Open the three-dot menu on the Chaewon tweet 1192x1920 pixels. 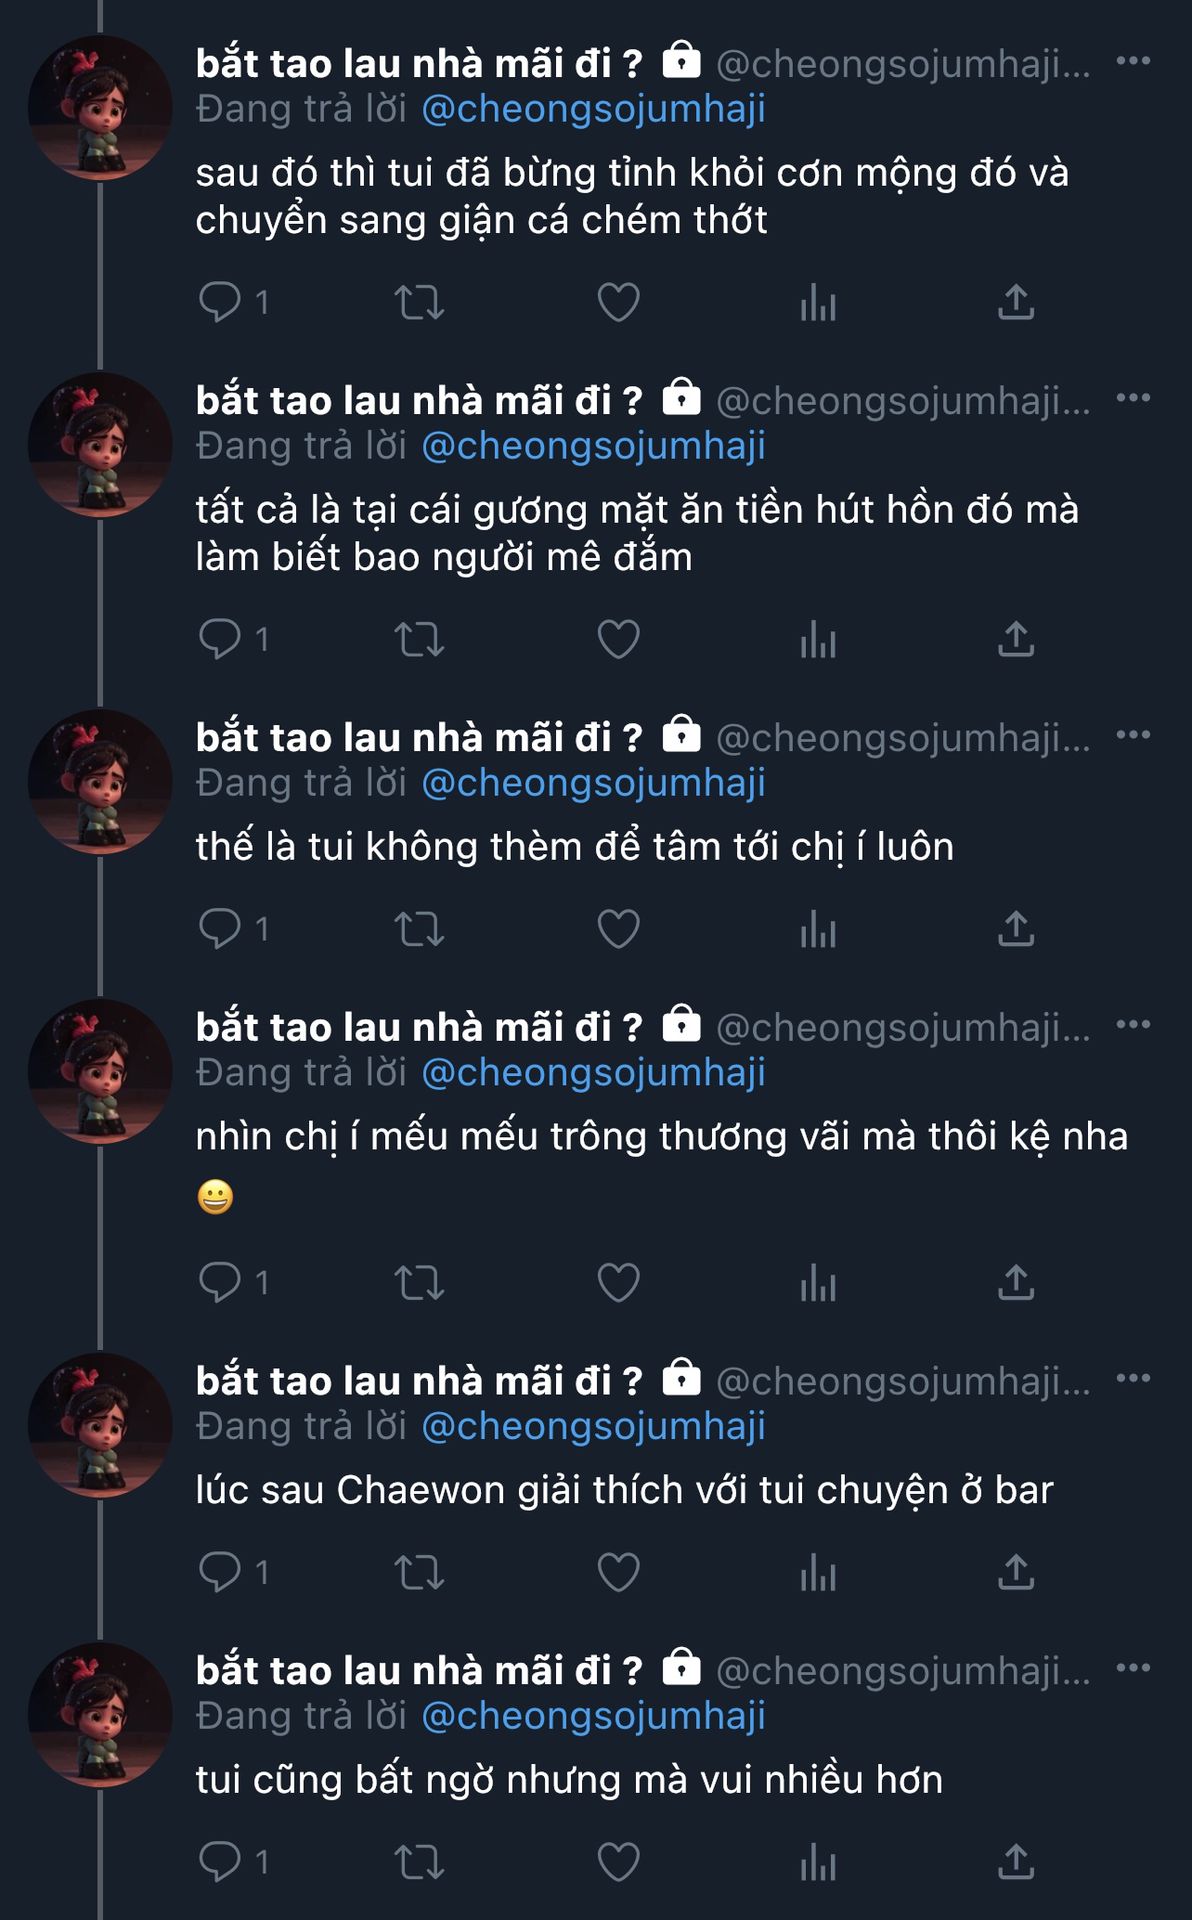coord(1133,1379)
